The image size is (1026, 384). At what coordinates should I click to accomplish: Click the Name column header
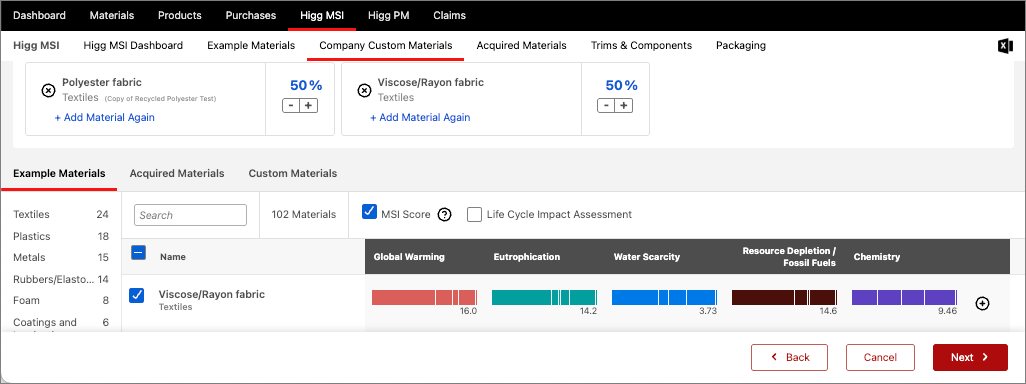point(173,257)
